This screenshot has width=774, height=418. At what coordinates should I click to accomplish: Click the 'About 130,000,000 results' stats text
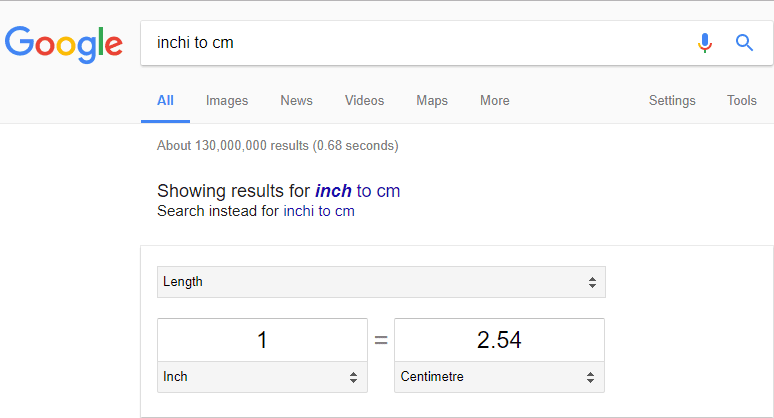coord(277,146)
